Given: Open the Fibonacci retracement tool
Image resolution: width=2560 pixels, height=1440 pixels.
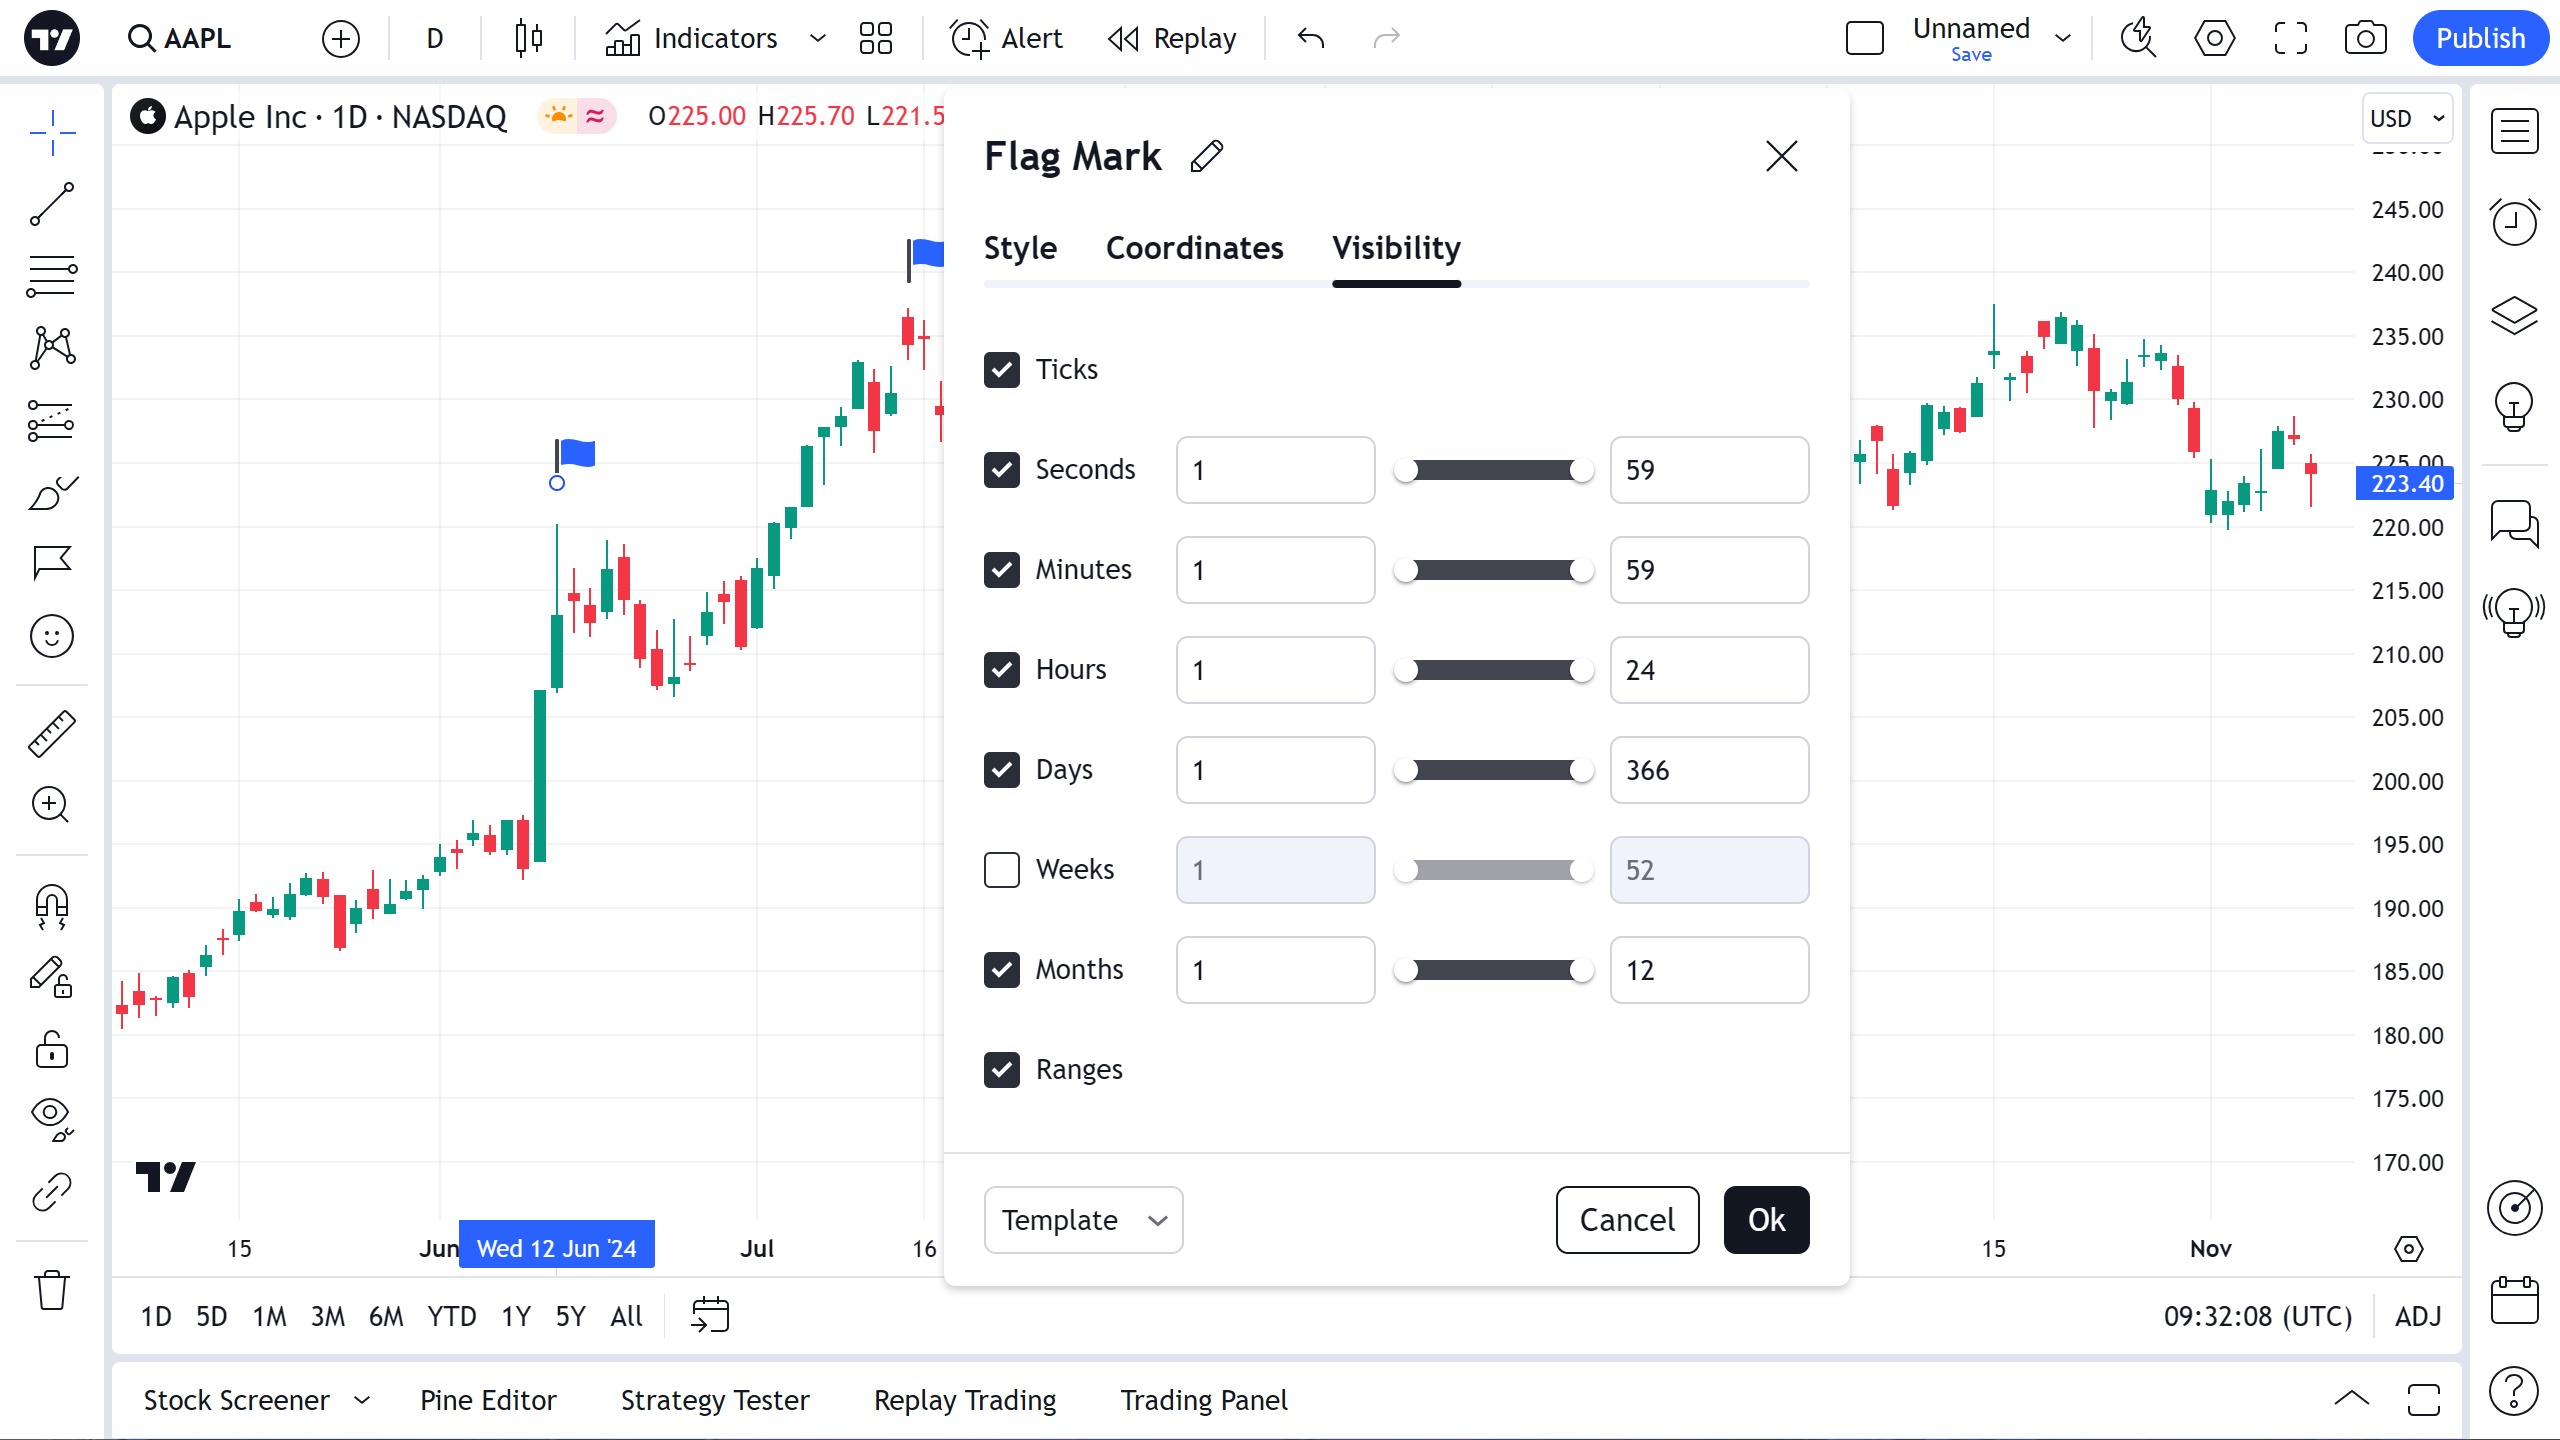Looking at the screenshot, I should (52, 276).
